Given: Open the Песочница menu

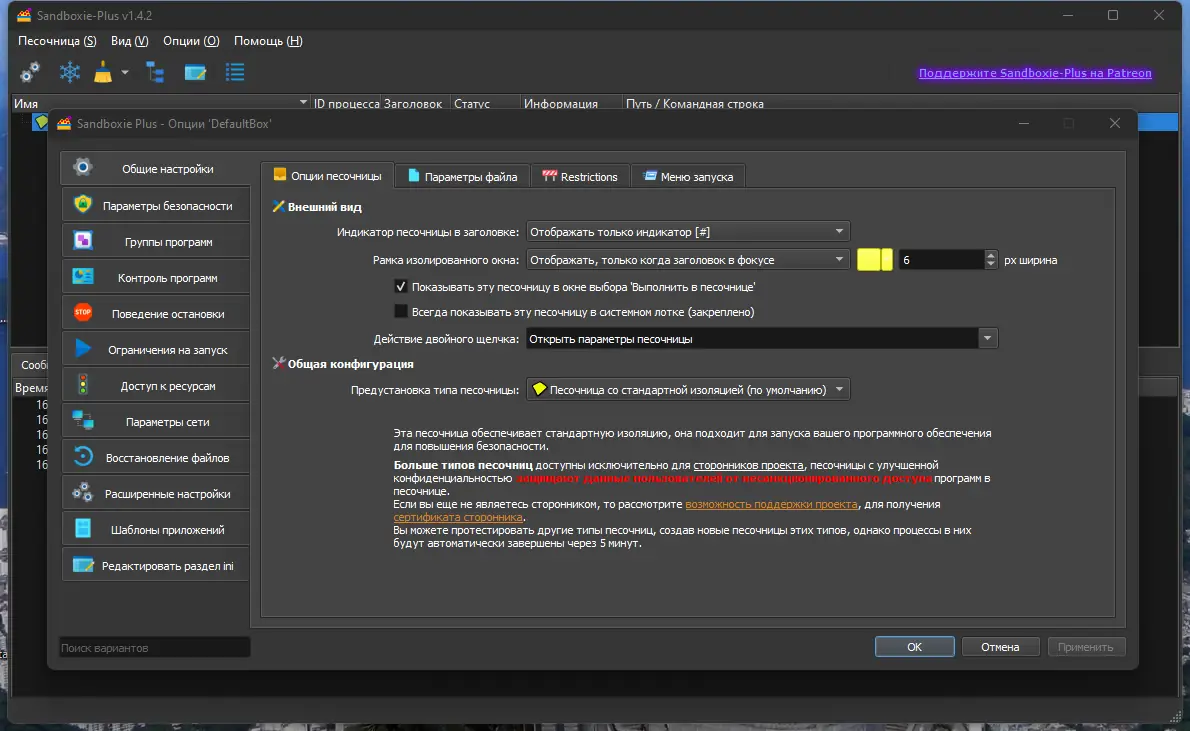Looking at the screenshot, I should point(57,41).
